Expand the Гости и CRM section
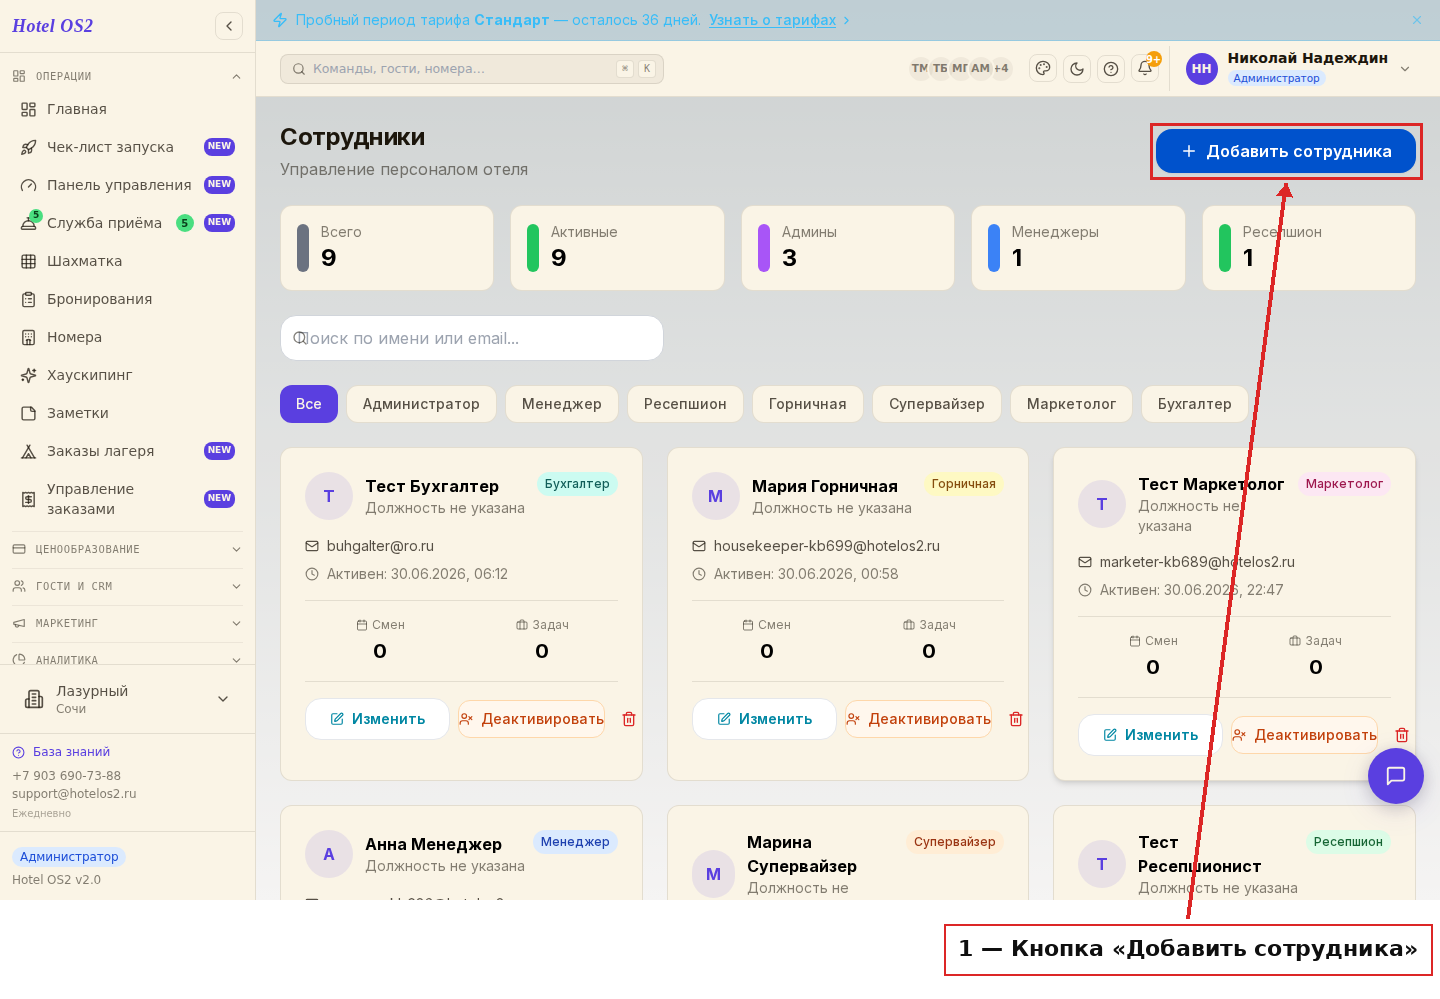Screen dimensions: 1440x999 click(128, 586)
